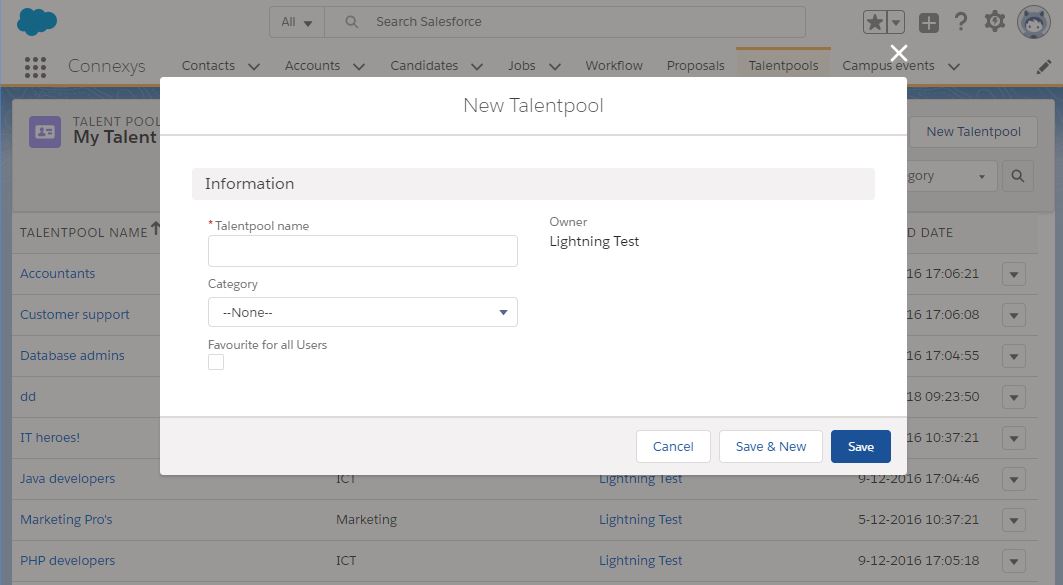Click the Connexys app name
Screen dimensions: 1063x585
pyautogui.click(x=106, y=66)
